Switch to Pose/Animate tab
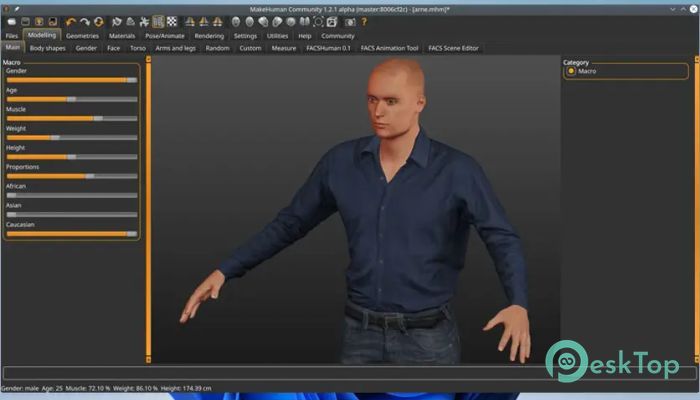 [165, 36]
